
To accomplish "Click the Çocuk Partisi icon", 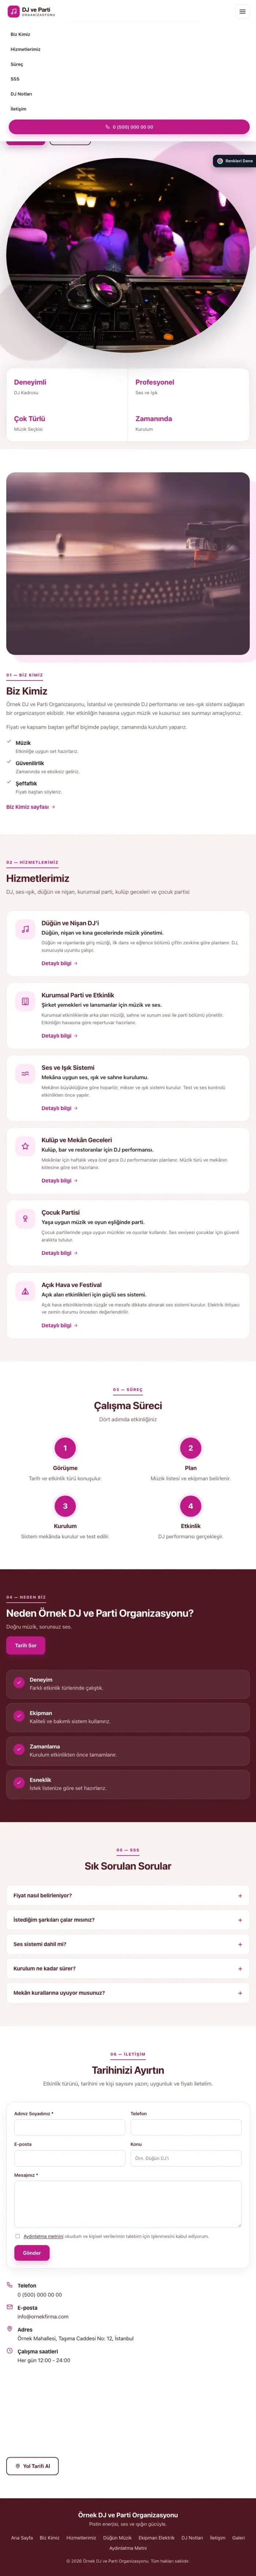I will point(25,1218).
